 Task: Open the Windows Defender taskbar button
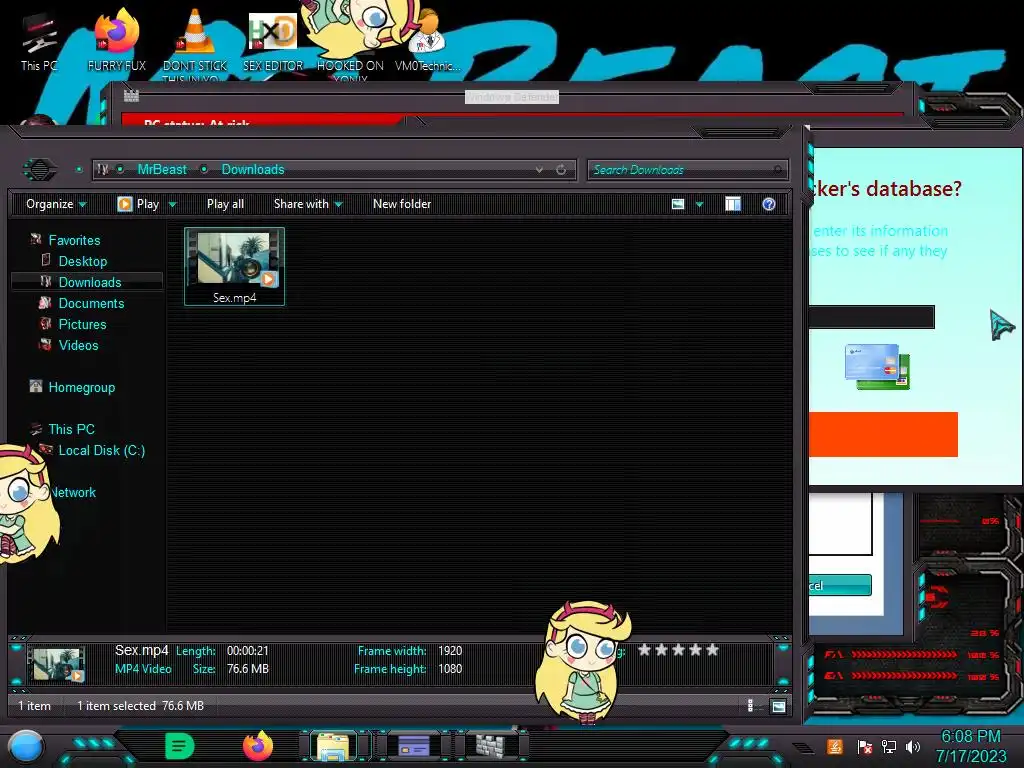point(492,745)
